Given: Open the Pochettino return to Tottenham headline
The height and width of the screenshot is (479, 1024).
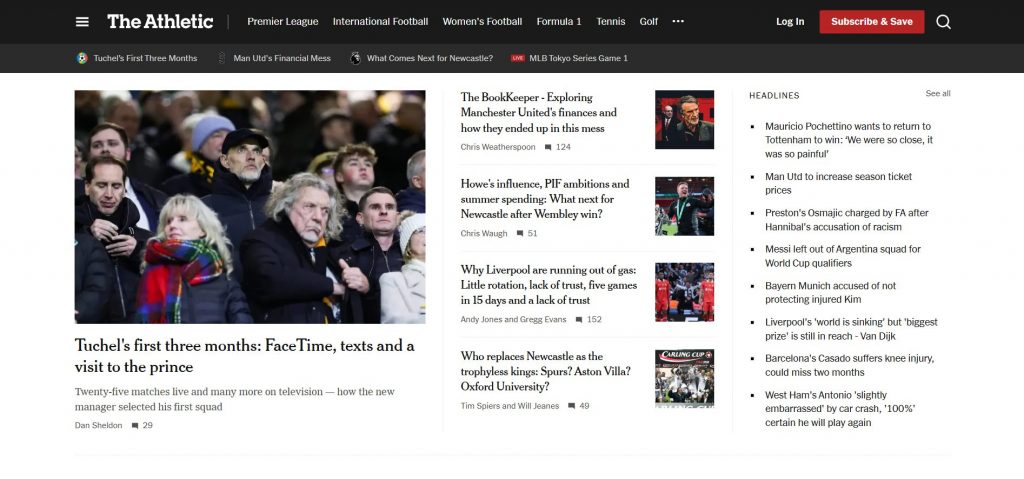Looking at the screenshot, I should pos(849,140).
